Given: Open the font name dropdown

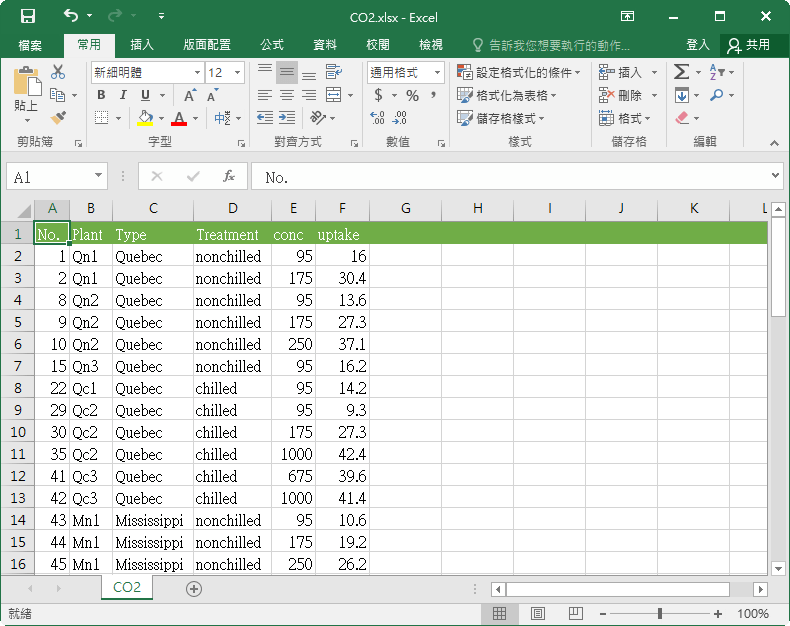Looking at the screenshot, I should [197, 72].
